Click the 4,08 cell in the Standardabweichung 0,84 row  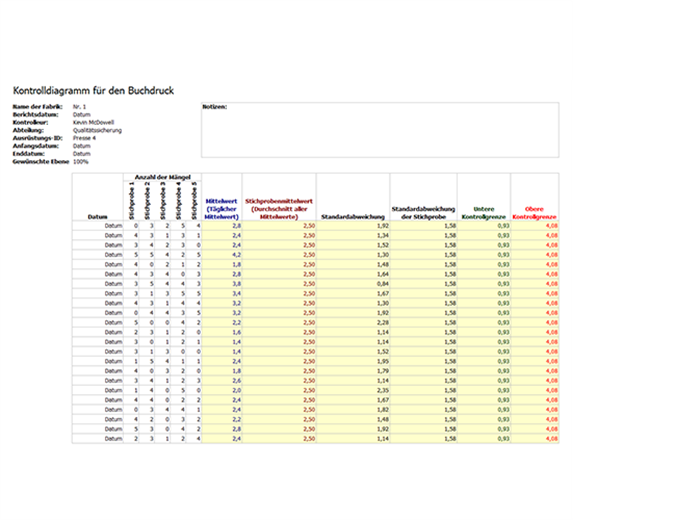(535, 284)
